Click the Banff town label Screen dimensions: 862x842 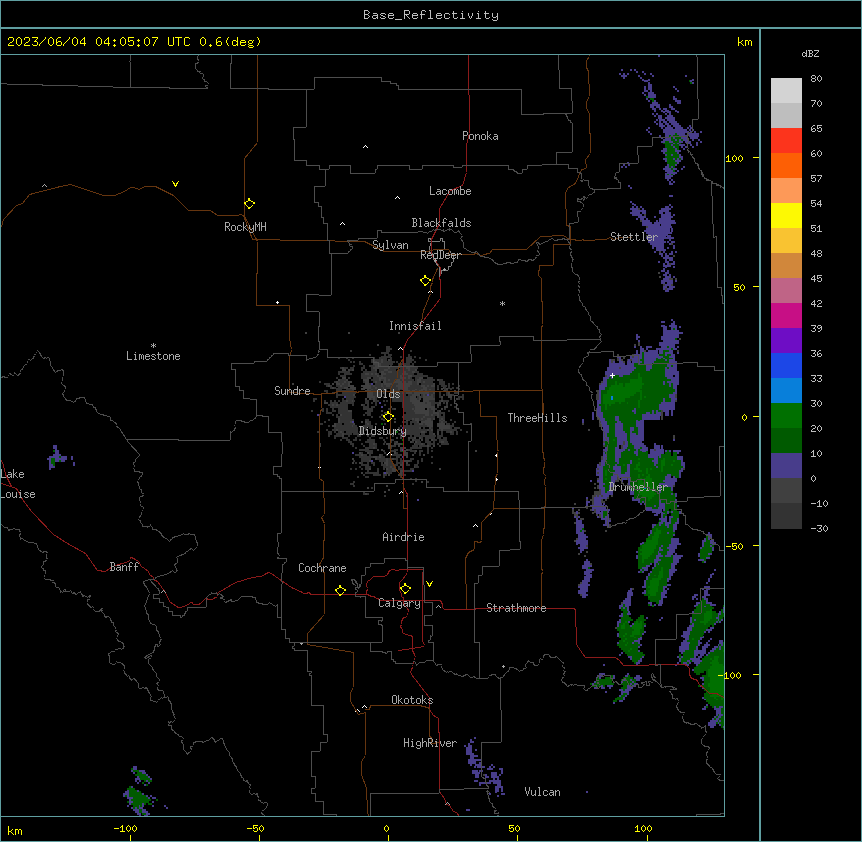124,567
